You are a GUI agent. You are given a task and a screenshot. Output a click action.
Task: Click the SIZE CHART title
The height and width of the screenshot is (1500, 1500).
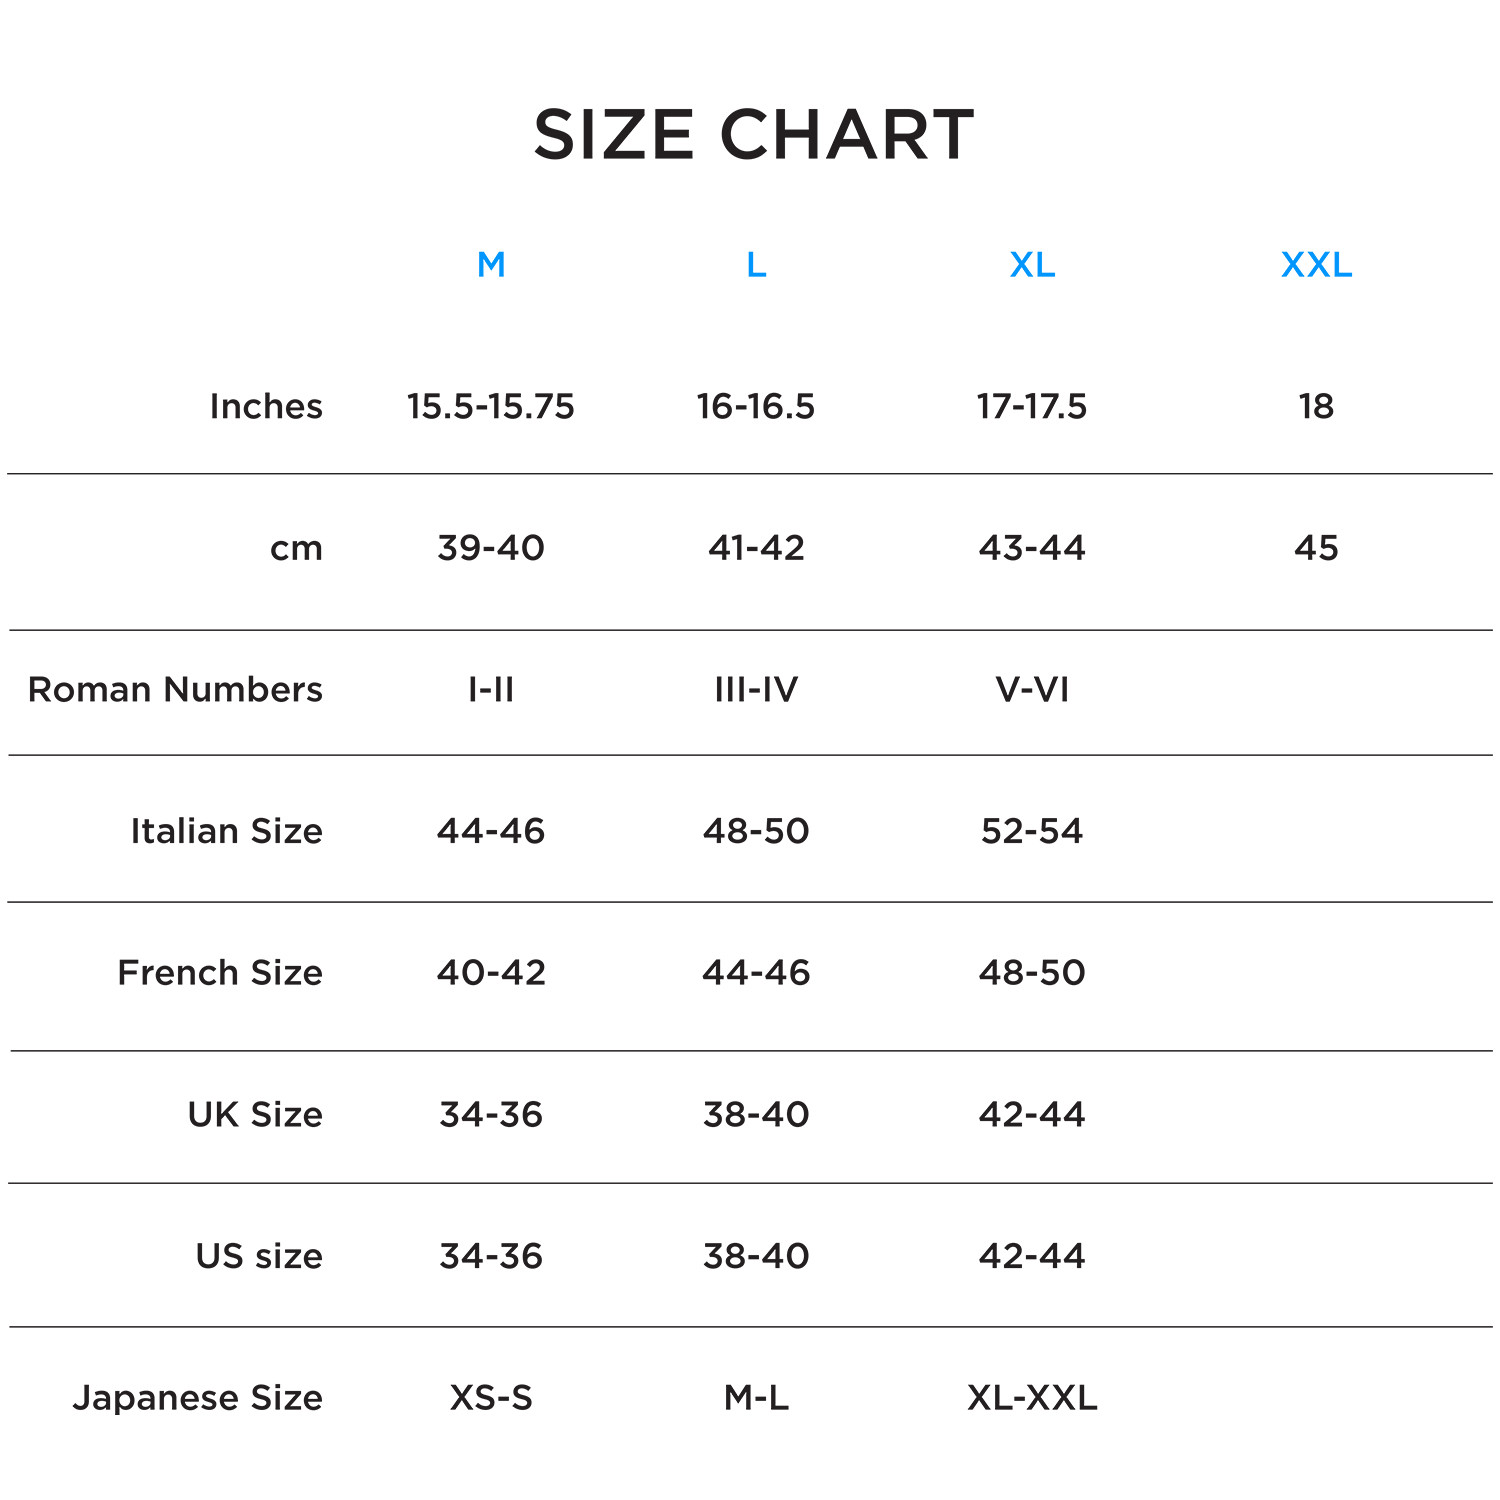pos(753,134)
